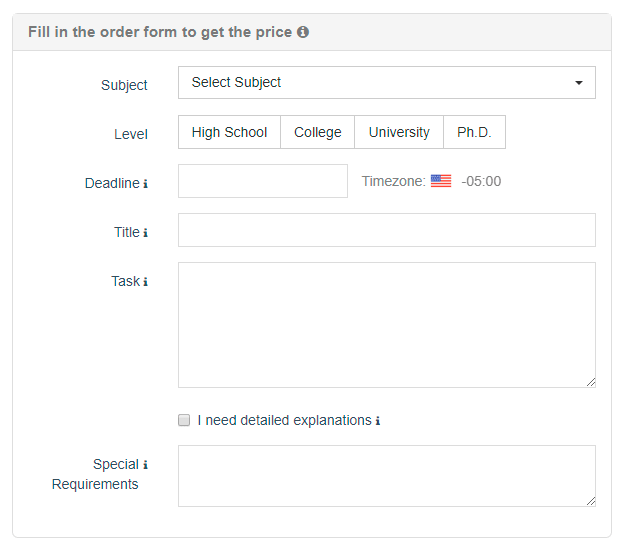Screen dimensions: 629x549
Task: Select the High School level
Action: click(x=229, y=133)
